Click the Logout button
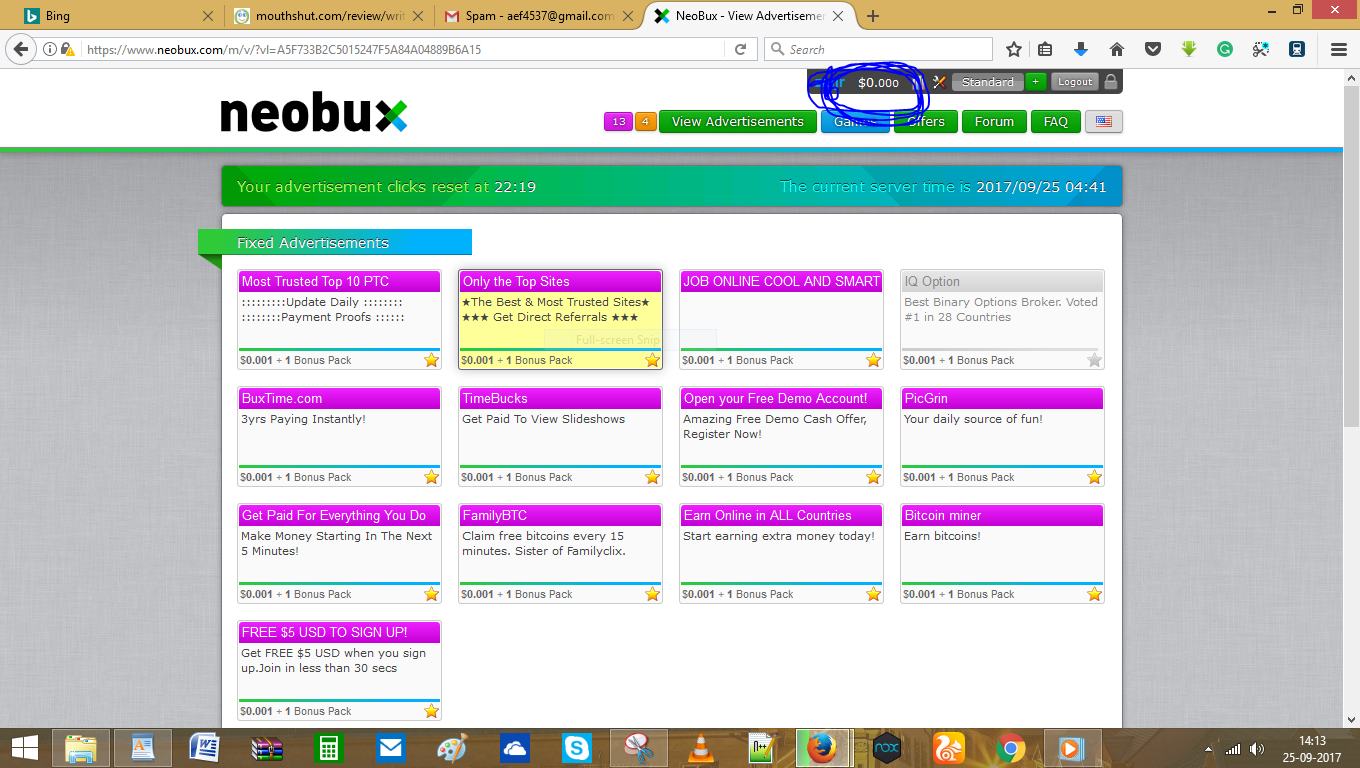The image size is (1360, 768). pyautogui.click(x=1075, y=82)
